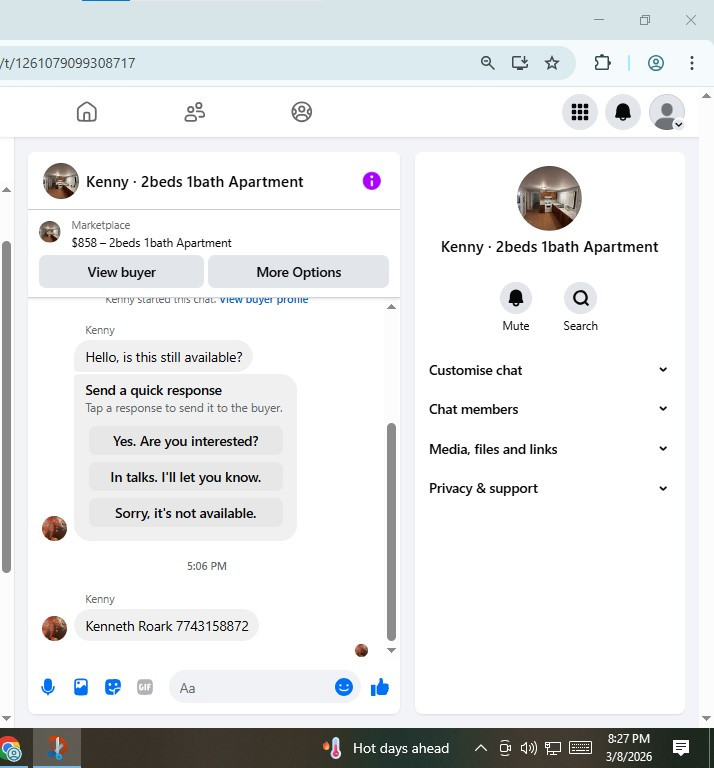Click the touch keyboard tray icon
The image size is (714, 768).
(580, 748)
